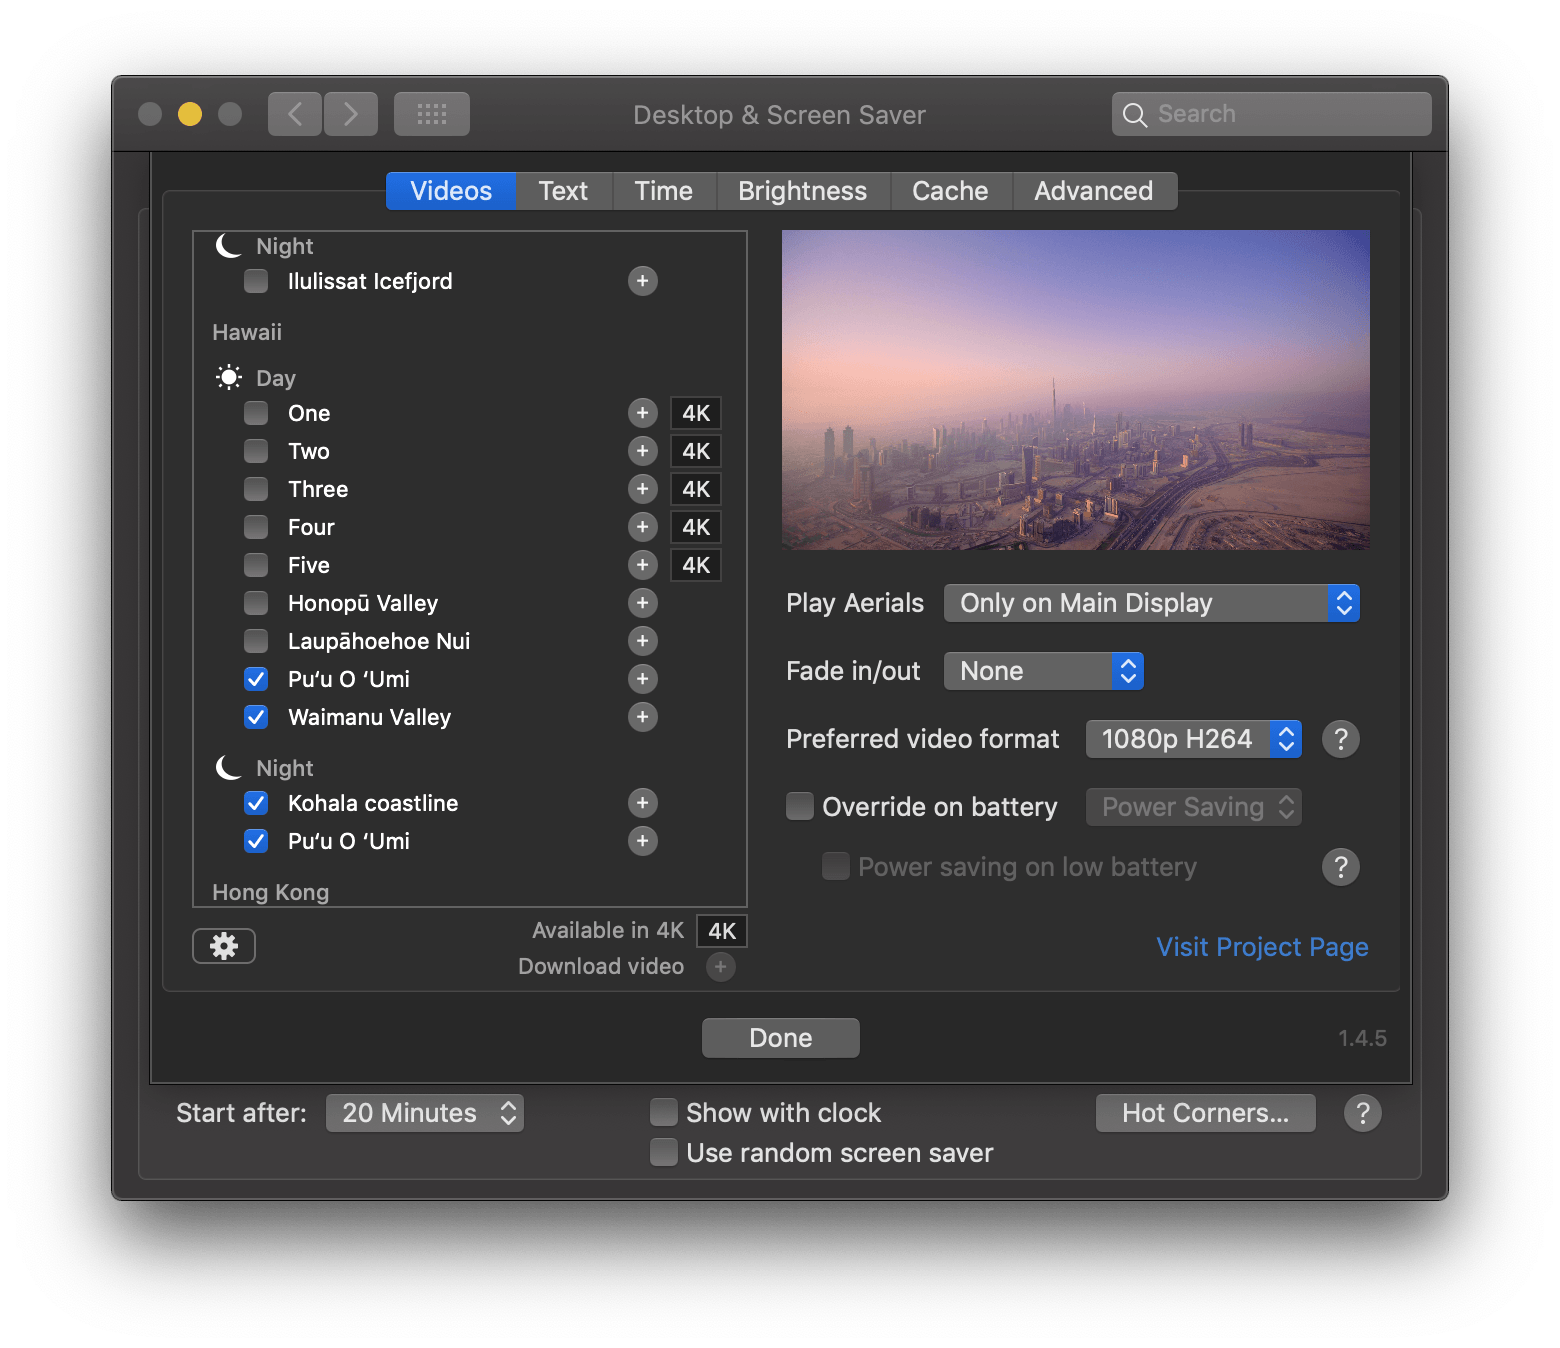Open the Start after 20 Minutes dropdown
The height and width of the screenshot is (1348, 1560).
[425, 1113]
